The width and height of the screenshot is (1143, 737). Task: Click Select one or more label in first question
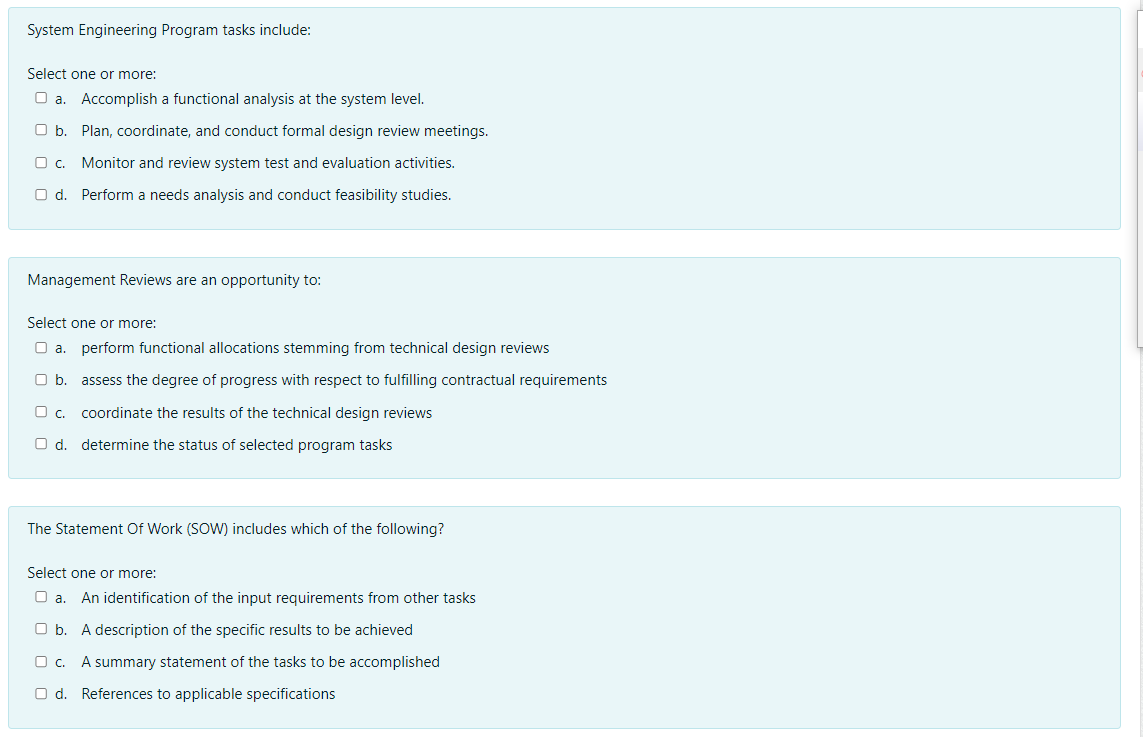coord(91,73)
